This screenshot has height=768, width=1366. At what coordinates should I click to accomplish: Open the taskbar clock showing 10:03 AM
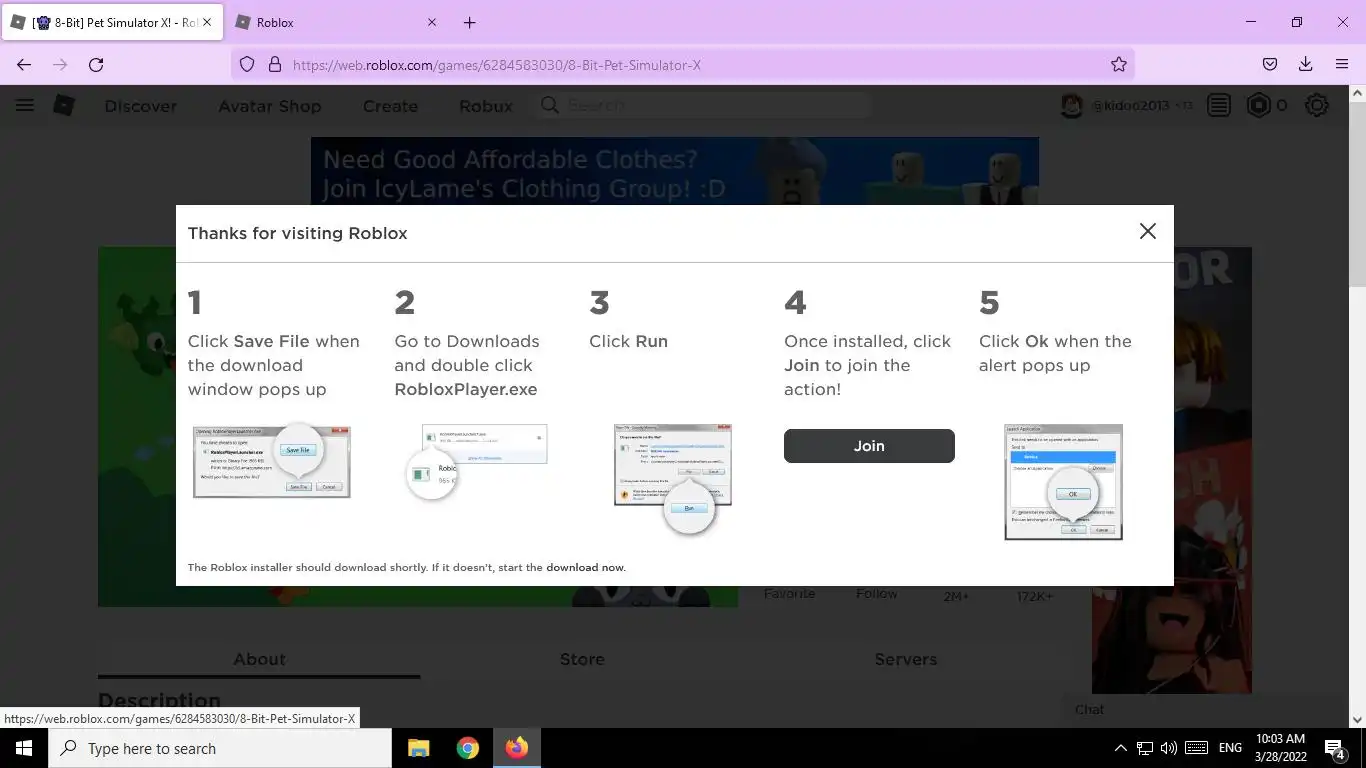coord(1279,748)
